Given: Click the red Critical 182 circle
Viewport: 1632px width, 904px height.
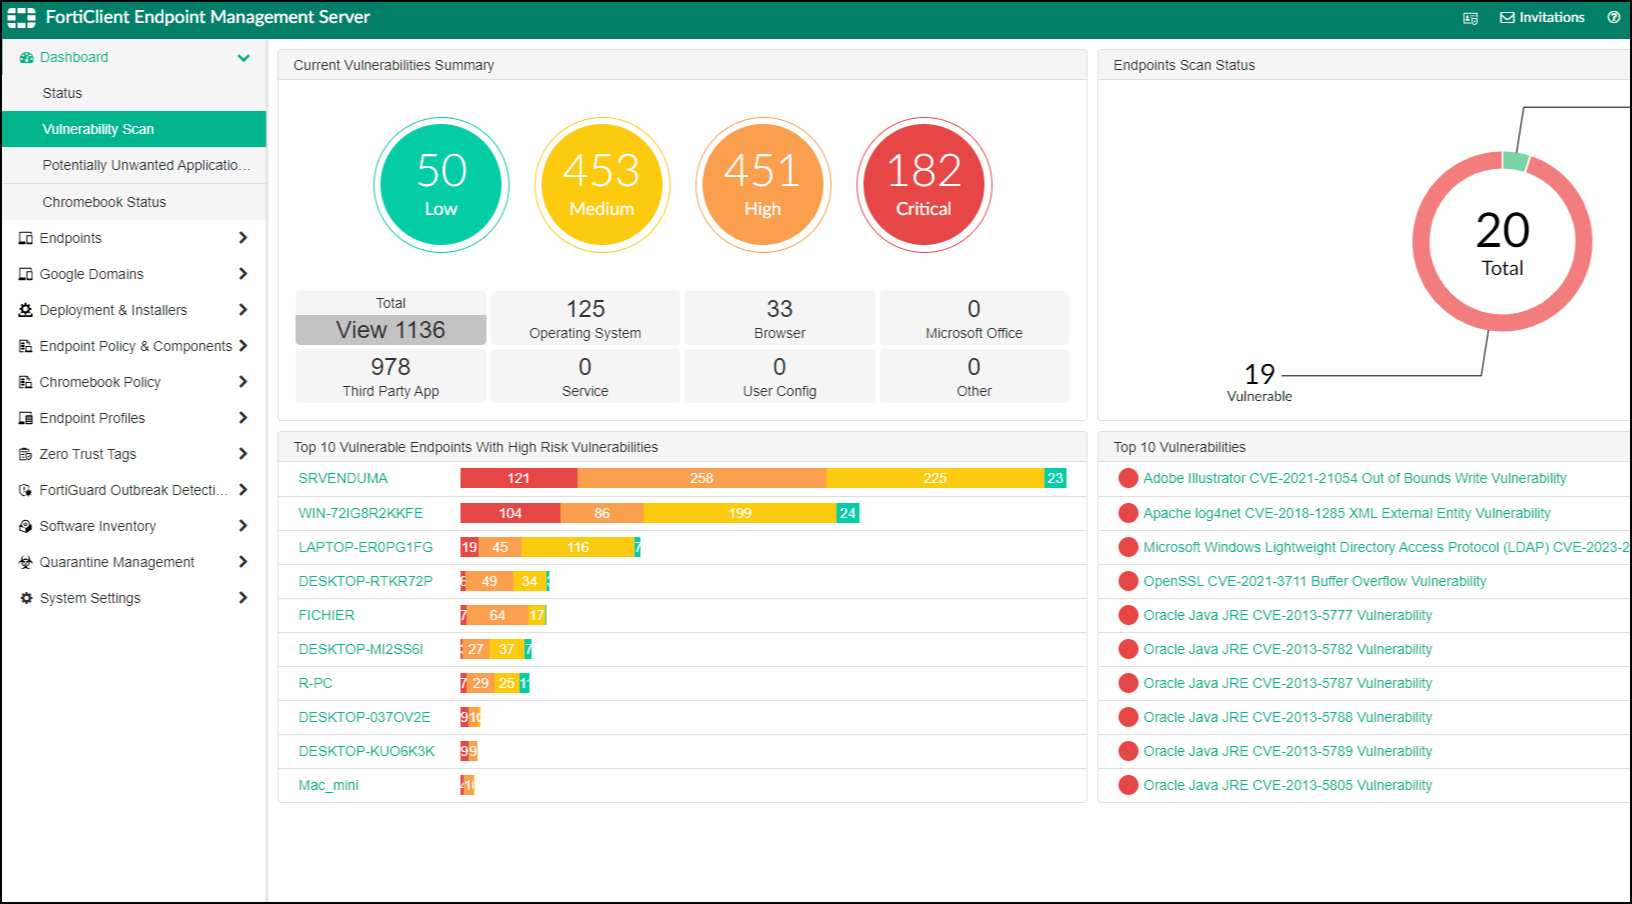Looking at the screenshot, I should 923,185.
